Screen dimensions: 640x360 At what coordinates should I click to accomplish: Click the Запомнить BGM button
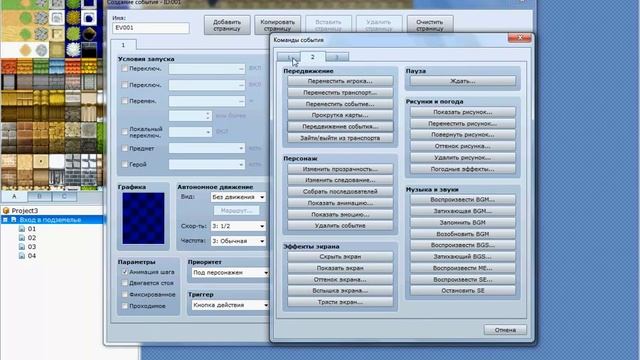pyautogui.click(x=462, y=222)
